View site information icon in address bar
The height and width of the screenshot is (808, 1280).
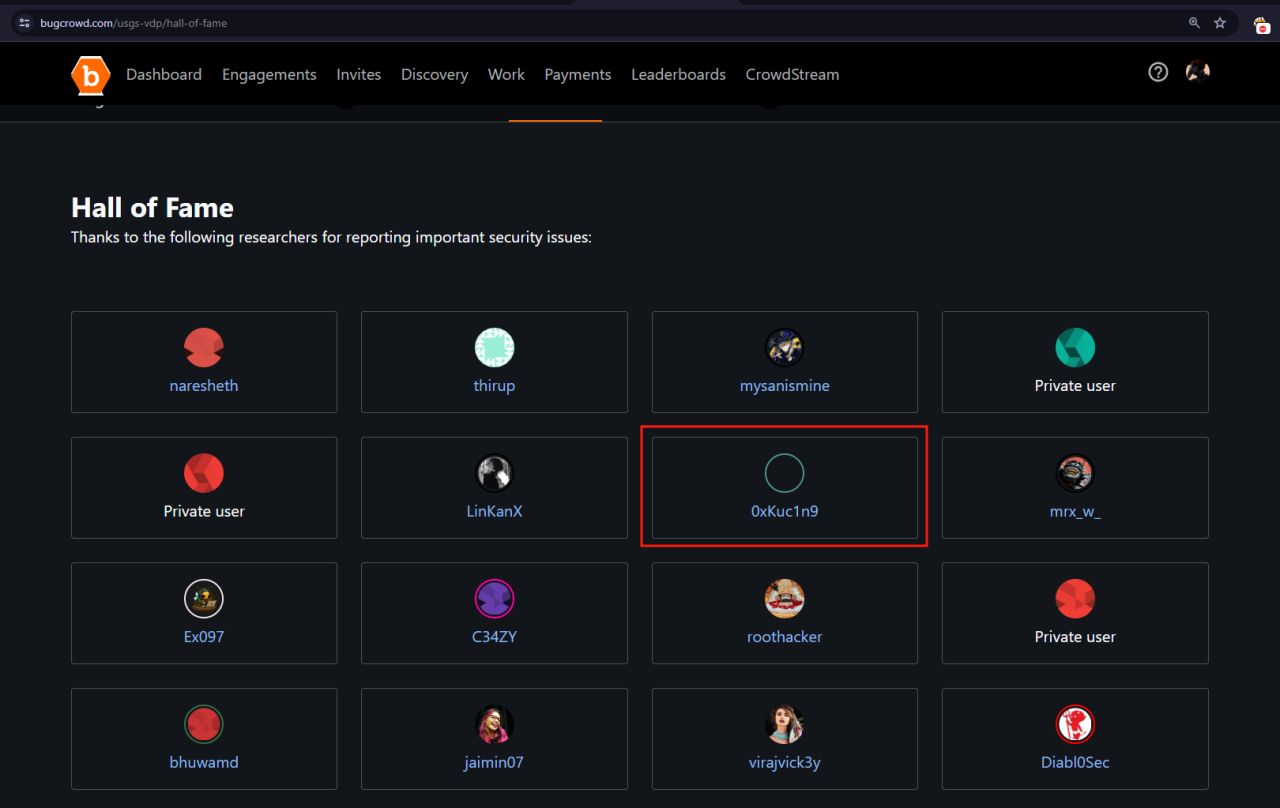coord(25,23)
